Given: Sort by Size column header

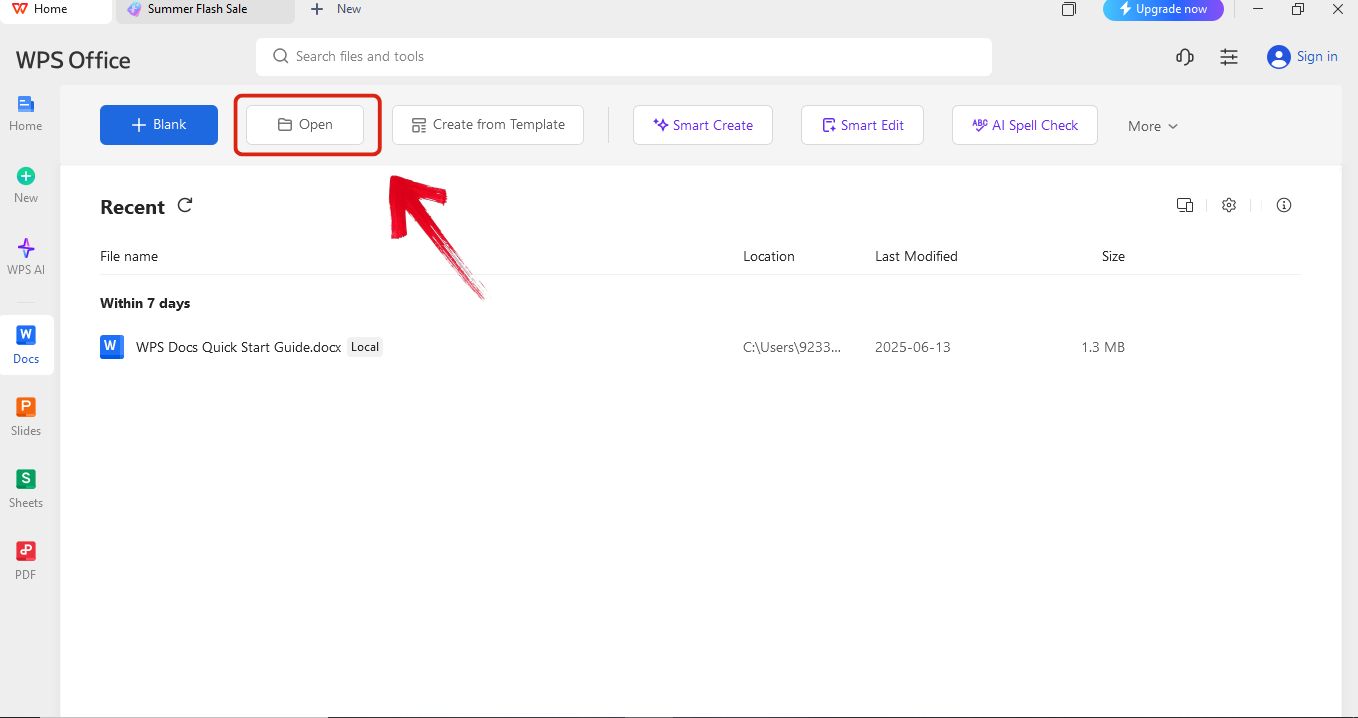Looking at the screenshot, I should click(x=1113, y=256).
